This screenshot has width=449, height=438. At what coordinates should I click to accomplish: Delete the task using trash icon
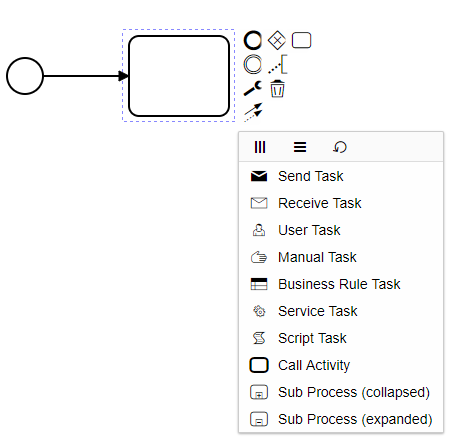(x=277, y=89)
